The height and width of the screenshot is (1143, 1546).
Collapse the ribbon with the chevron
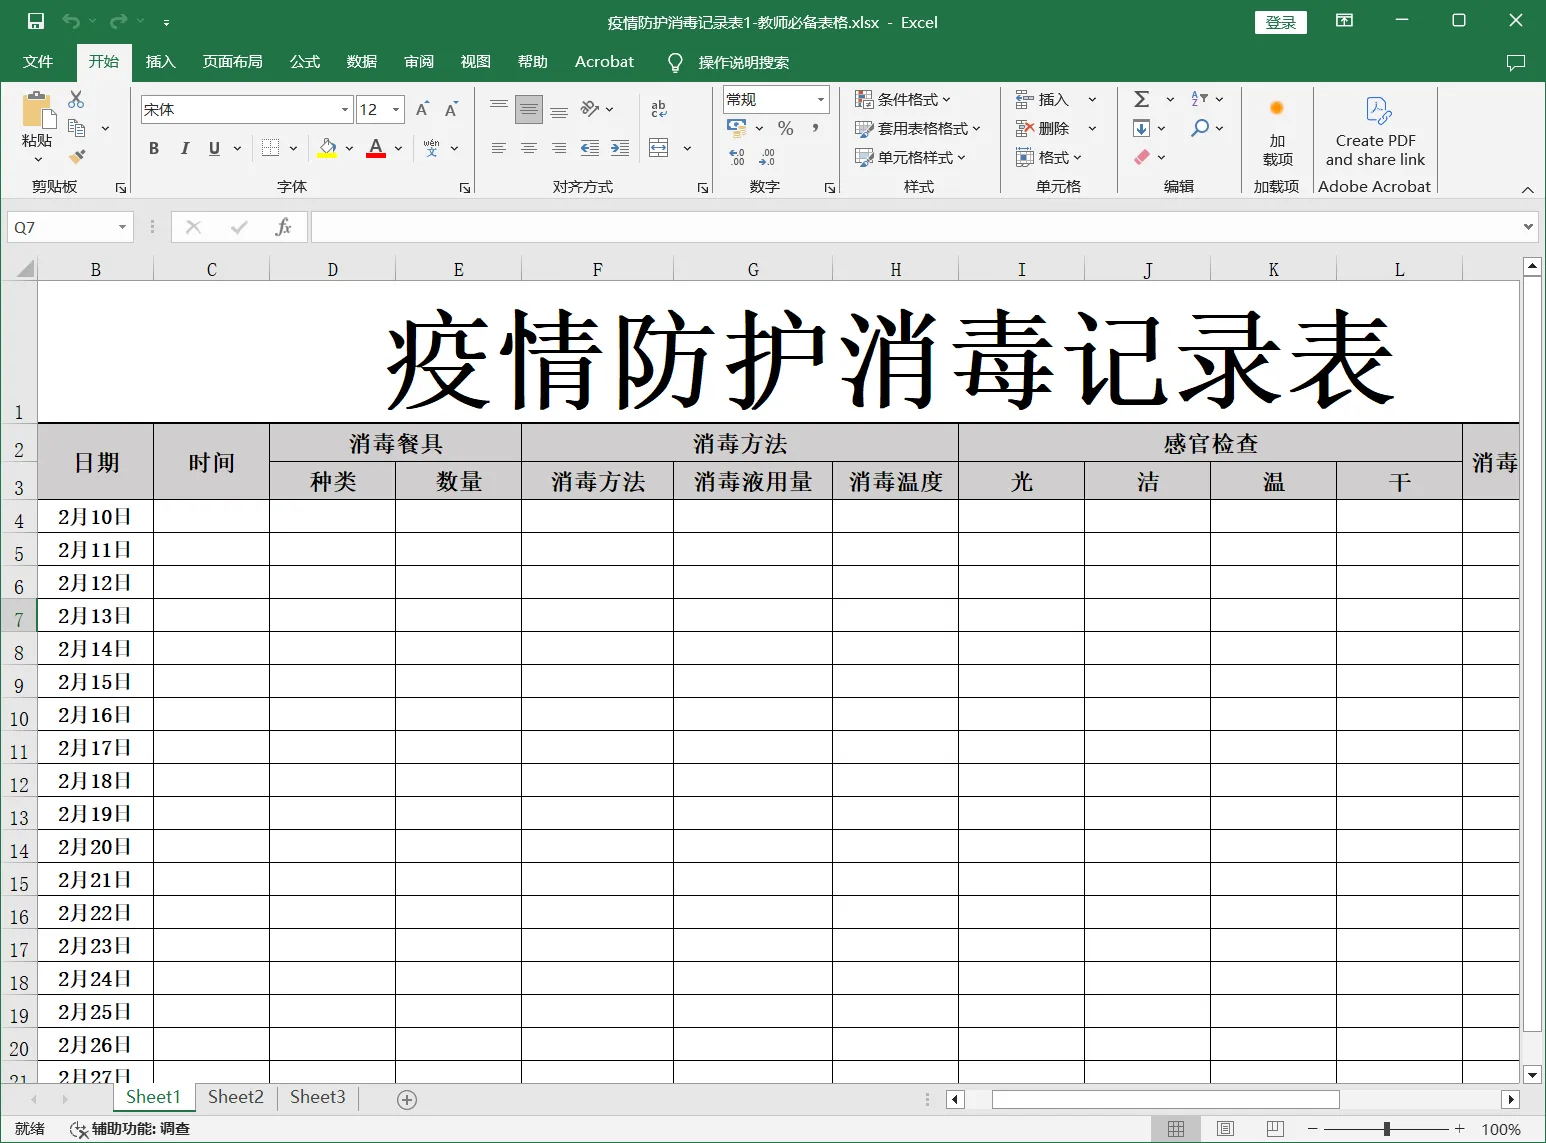1527,190
